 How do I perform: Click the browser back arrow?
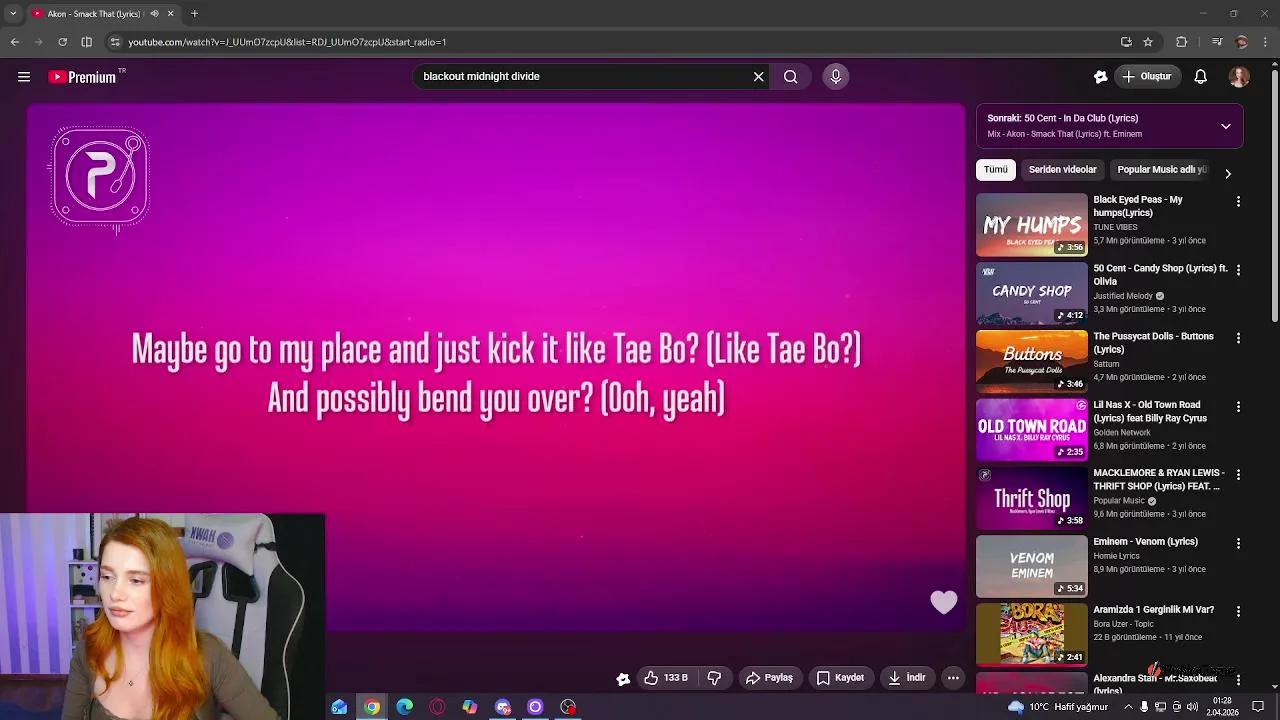(x=14, y=42)
